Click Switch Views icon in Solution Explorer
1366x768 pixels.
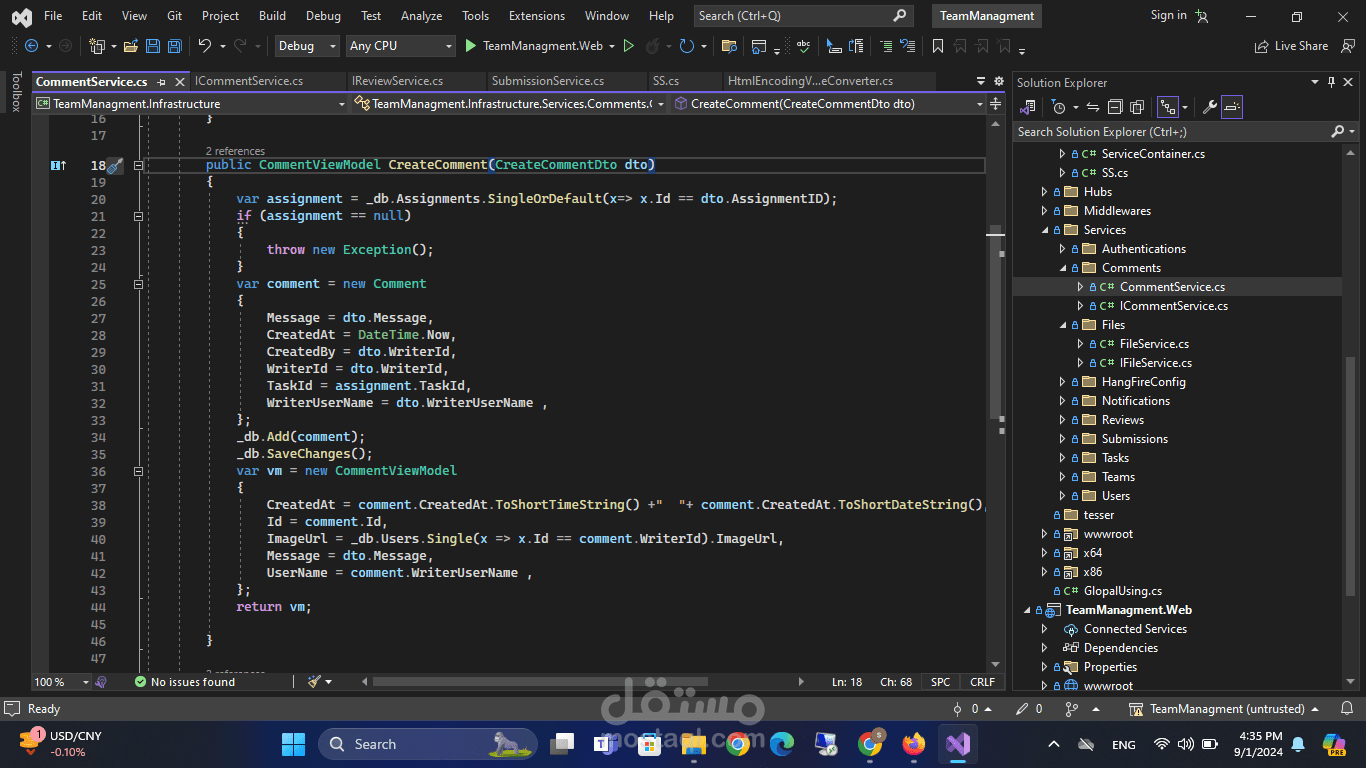1028,107
